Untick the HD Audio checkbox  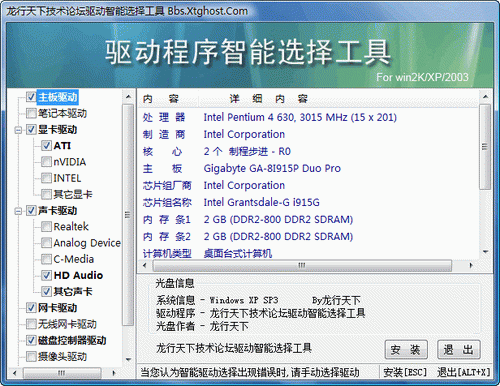(x=46, y=275)
